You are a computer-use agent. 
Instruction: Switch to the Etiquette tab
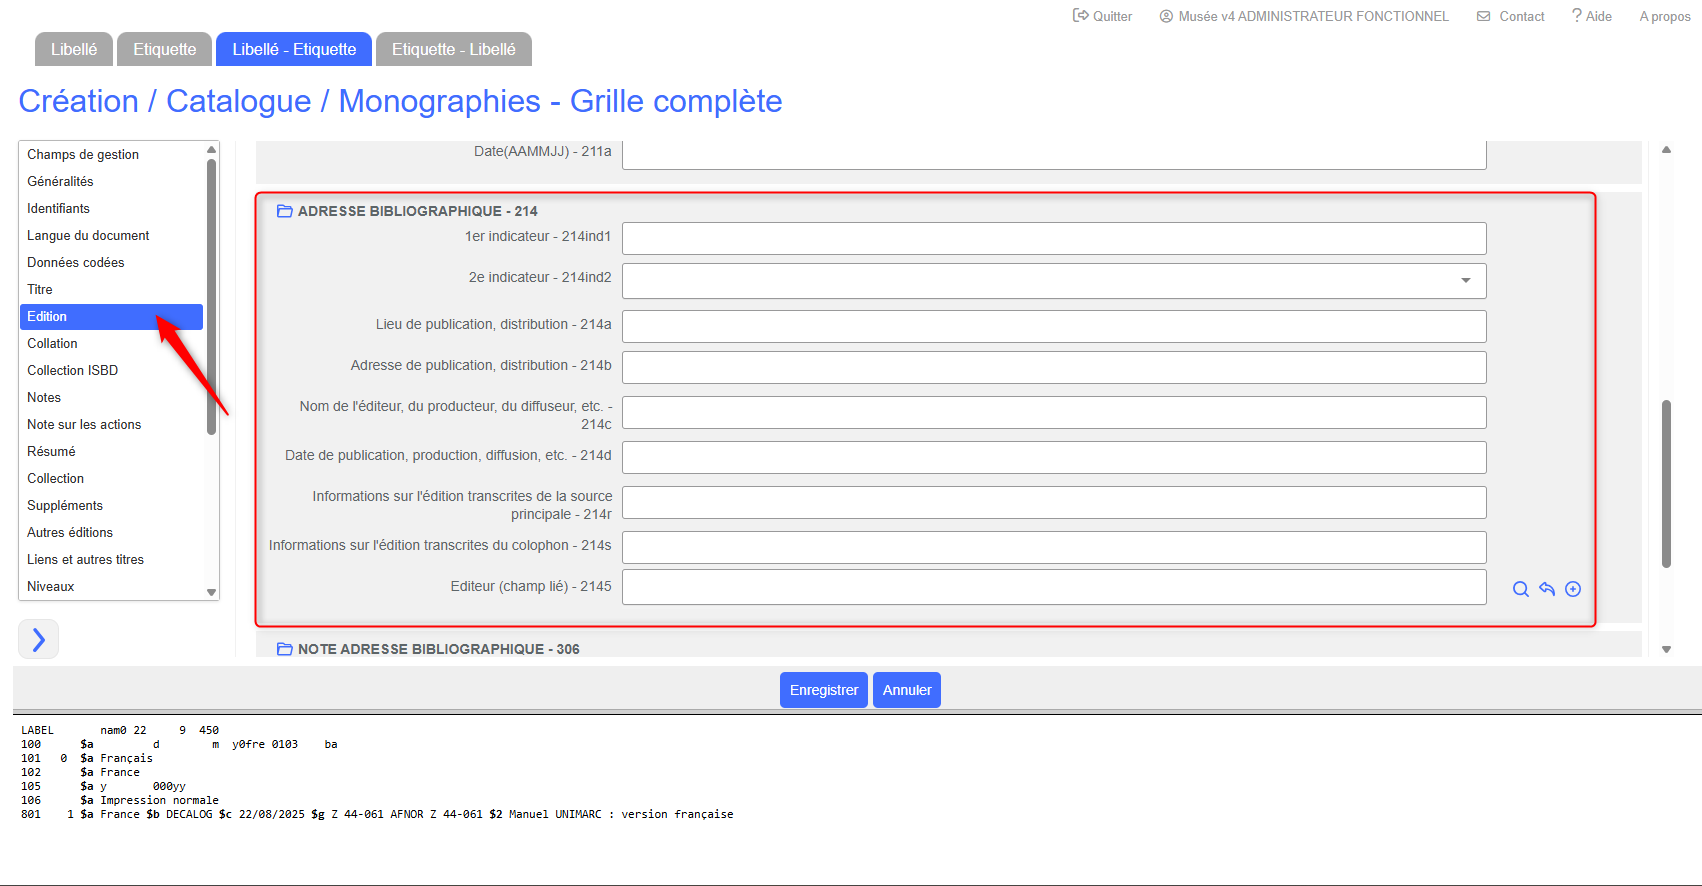(164, 49)
